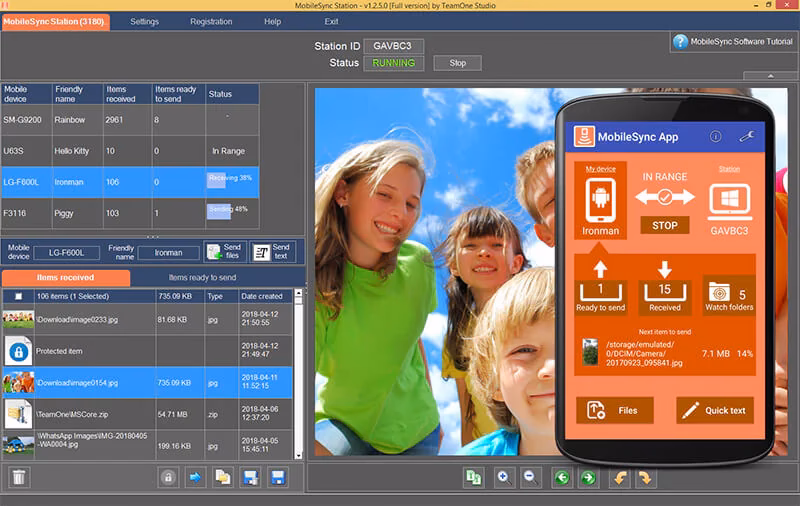Image resolution: width=800 pixels, height=506 pixels.
Task: Click the Date created column header
Action: coord(265,296)
